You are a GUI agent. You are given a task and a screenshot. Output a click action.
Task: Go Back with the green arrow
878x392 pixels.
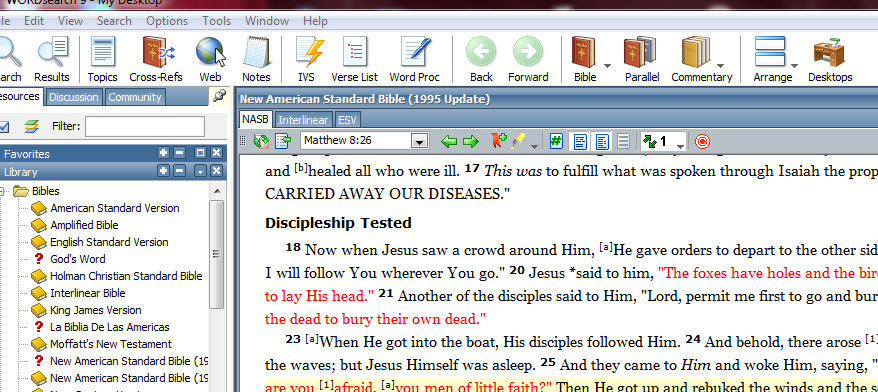click(x=481, y=59)
